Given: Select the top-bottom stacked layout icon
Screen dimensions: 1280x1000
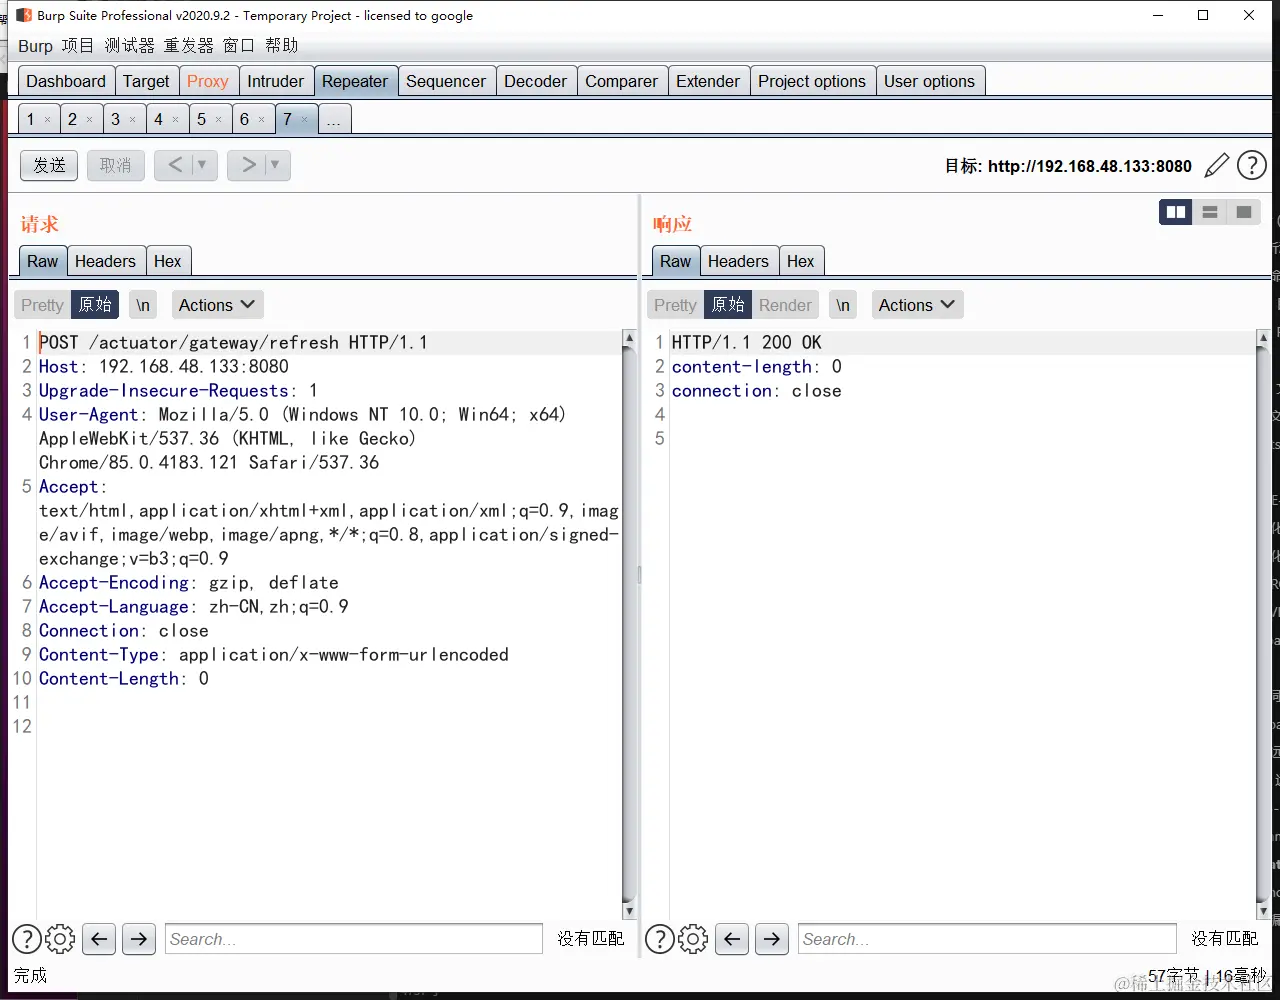Looking at the screenshot, I should tap(1210, 212).
